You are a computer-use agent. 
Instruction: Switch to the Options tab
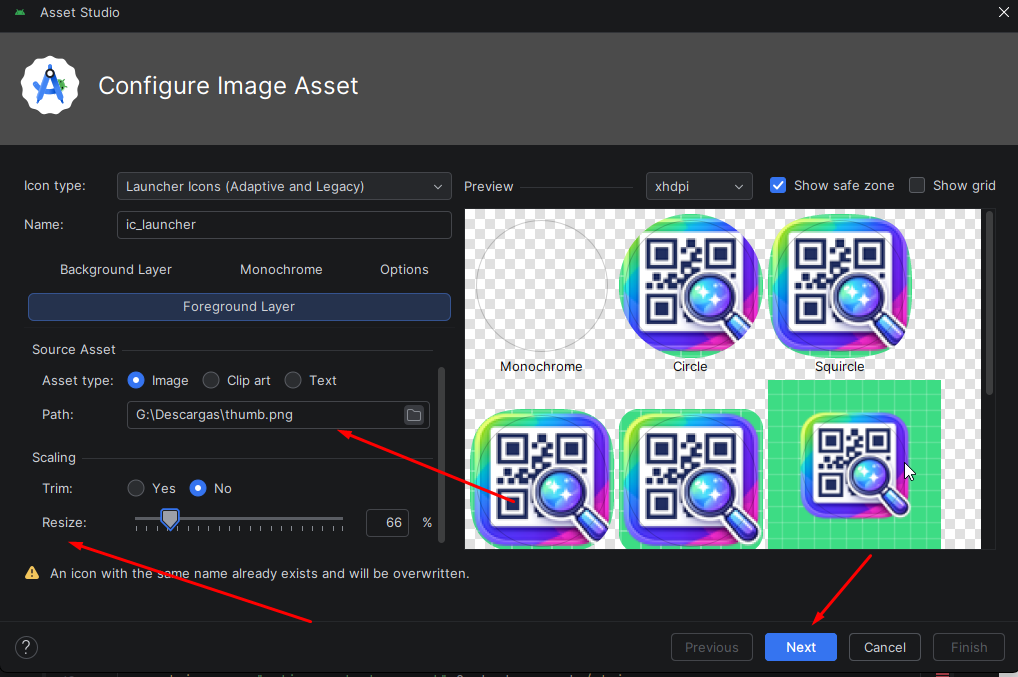coord(404,269)
